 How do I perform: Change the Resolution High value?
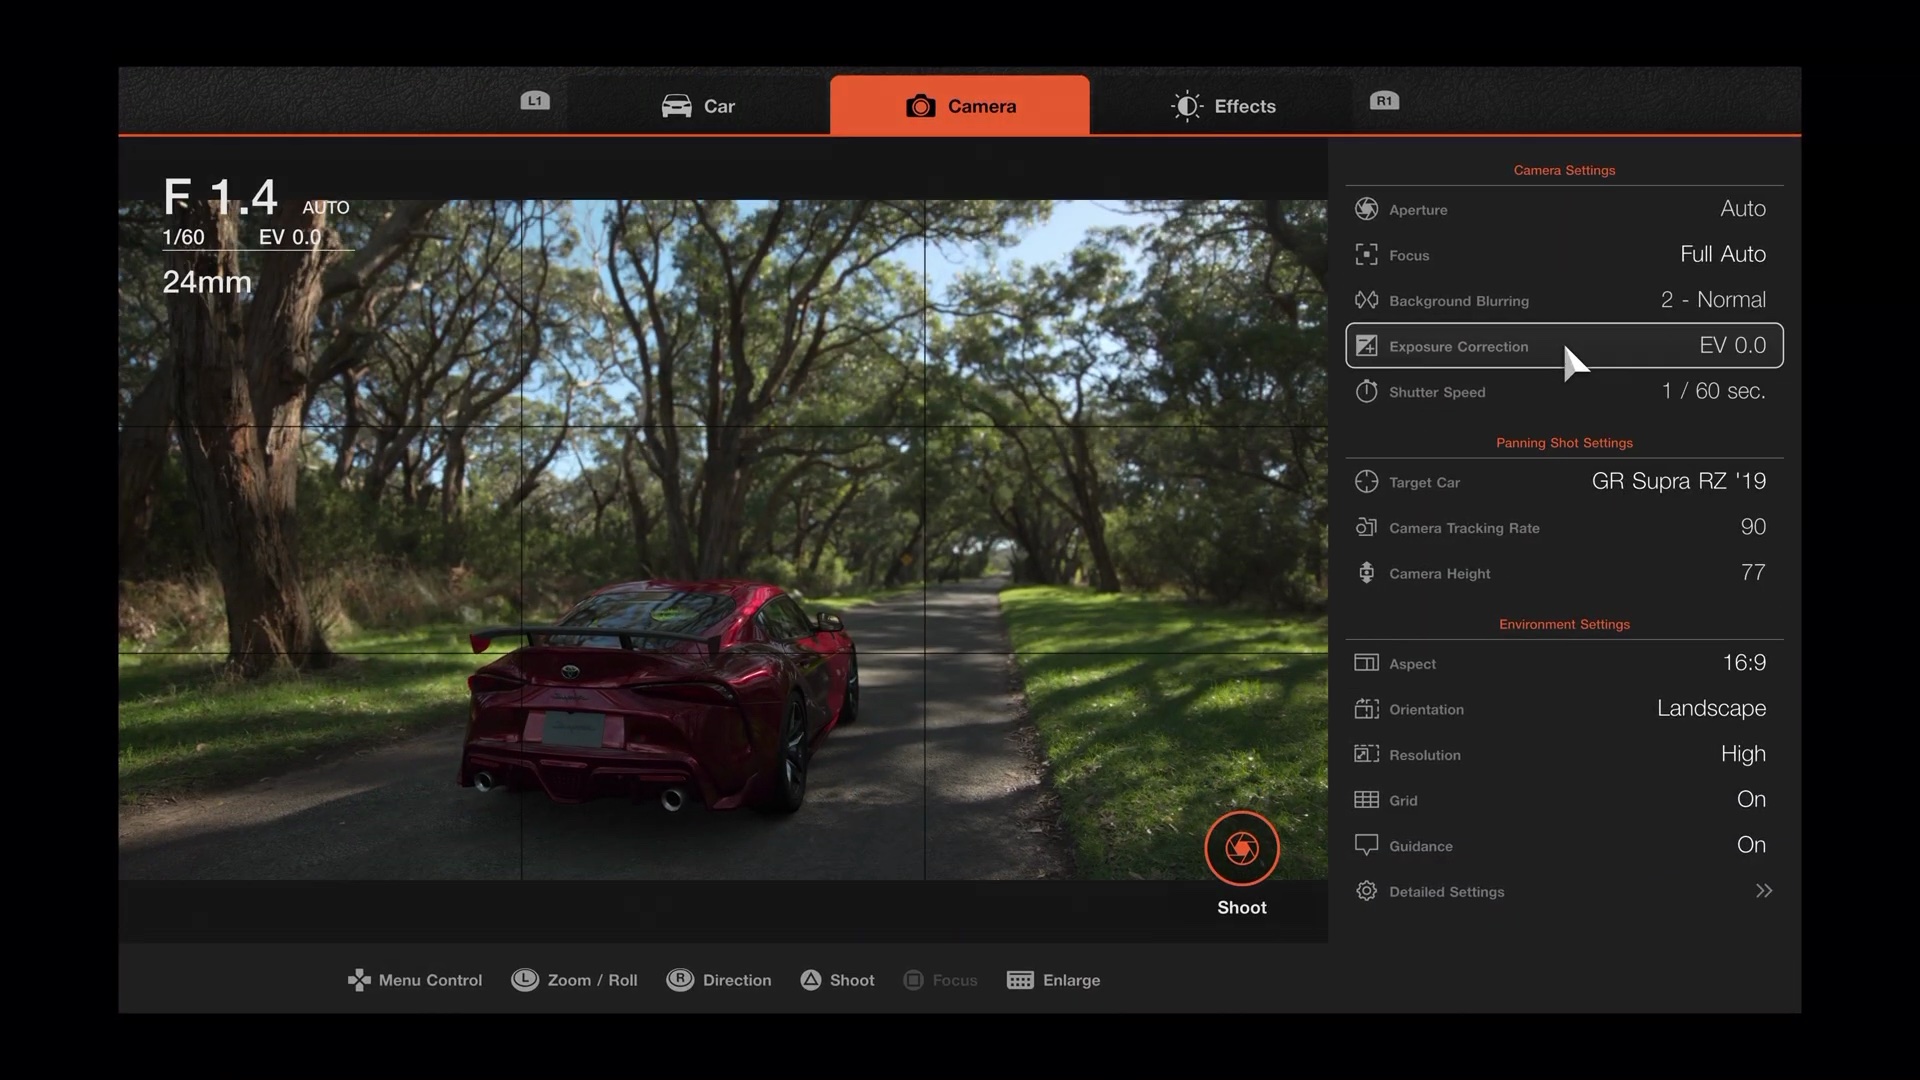(x=1743, y=754)
